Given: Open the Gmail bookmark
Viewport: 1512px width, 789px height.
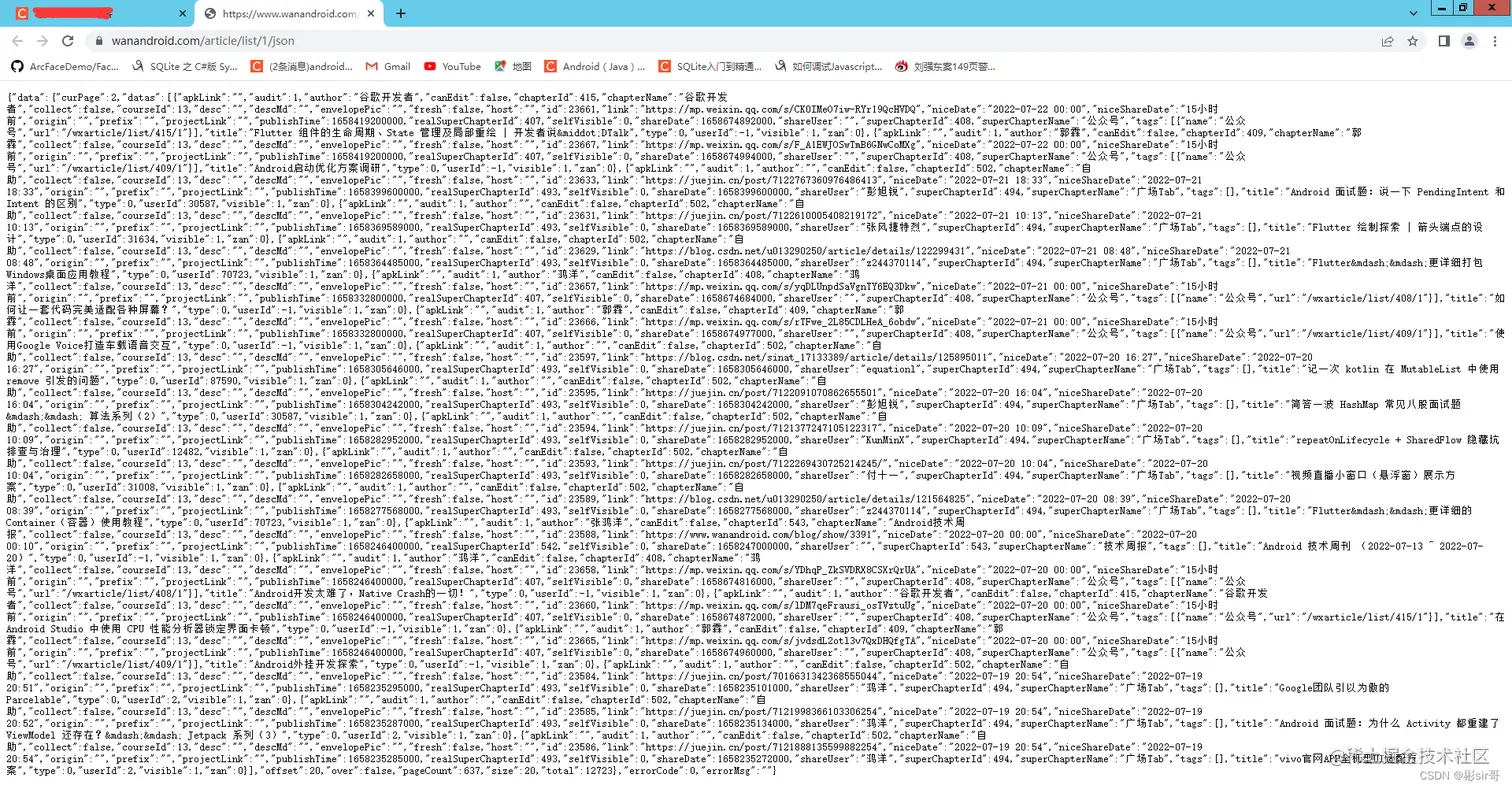Looking at the screenshot, I should click(388, 66).
